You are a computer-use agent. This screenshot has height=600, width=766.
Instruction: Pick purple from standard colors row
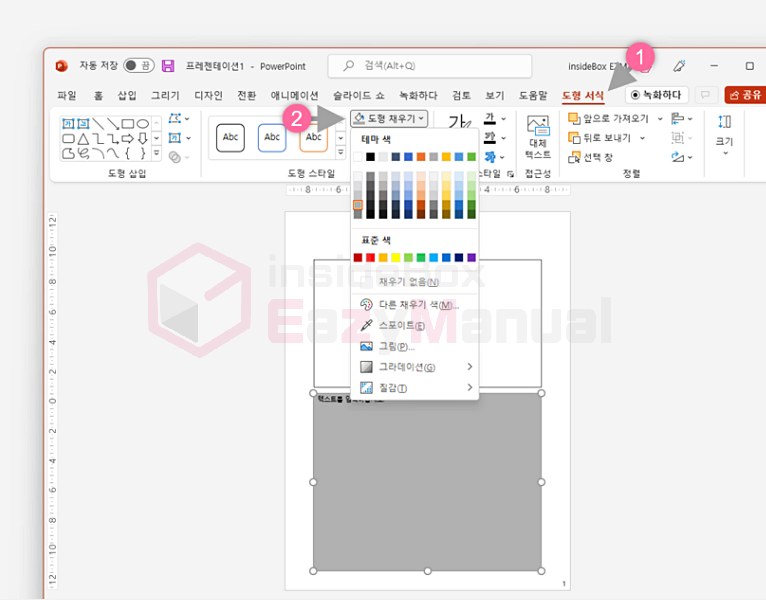click(471, 257)
